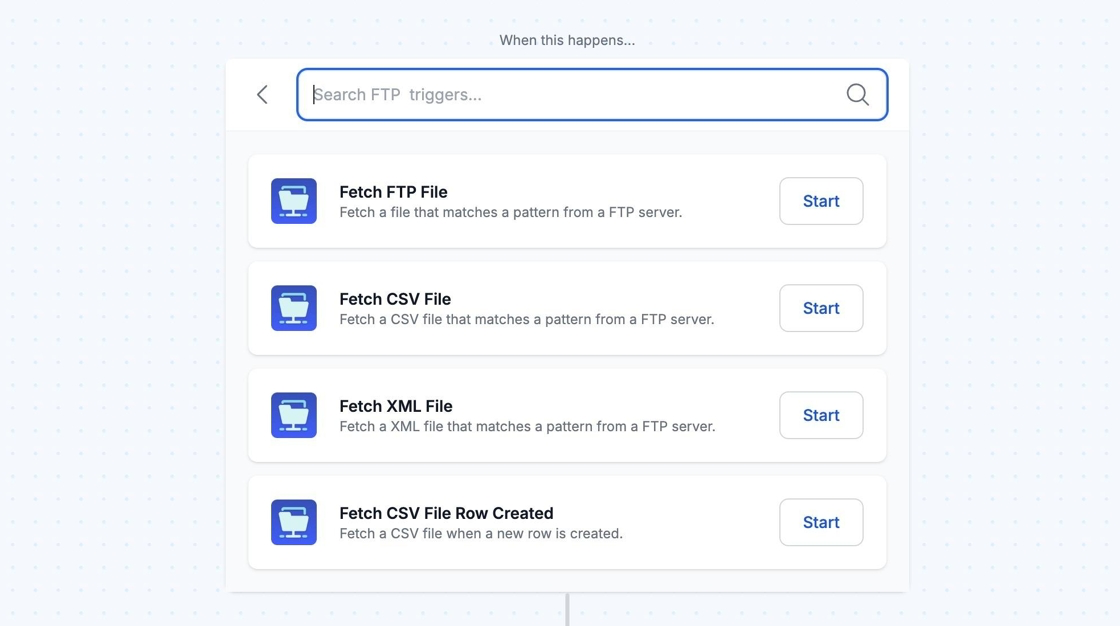The image size is (1120, 626).
Task: Go back using the left chevron arrow
Action: 262,95
